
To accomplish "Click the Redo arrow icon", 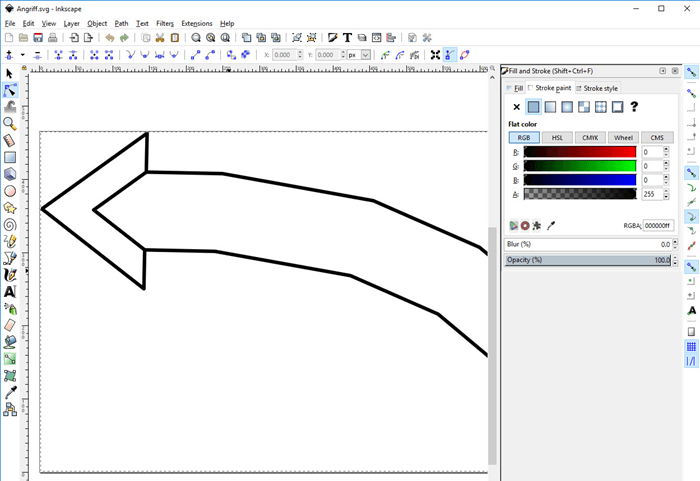I will point(125,38).
